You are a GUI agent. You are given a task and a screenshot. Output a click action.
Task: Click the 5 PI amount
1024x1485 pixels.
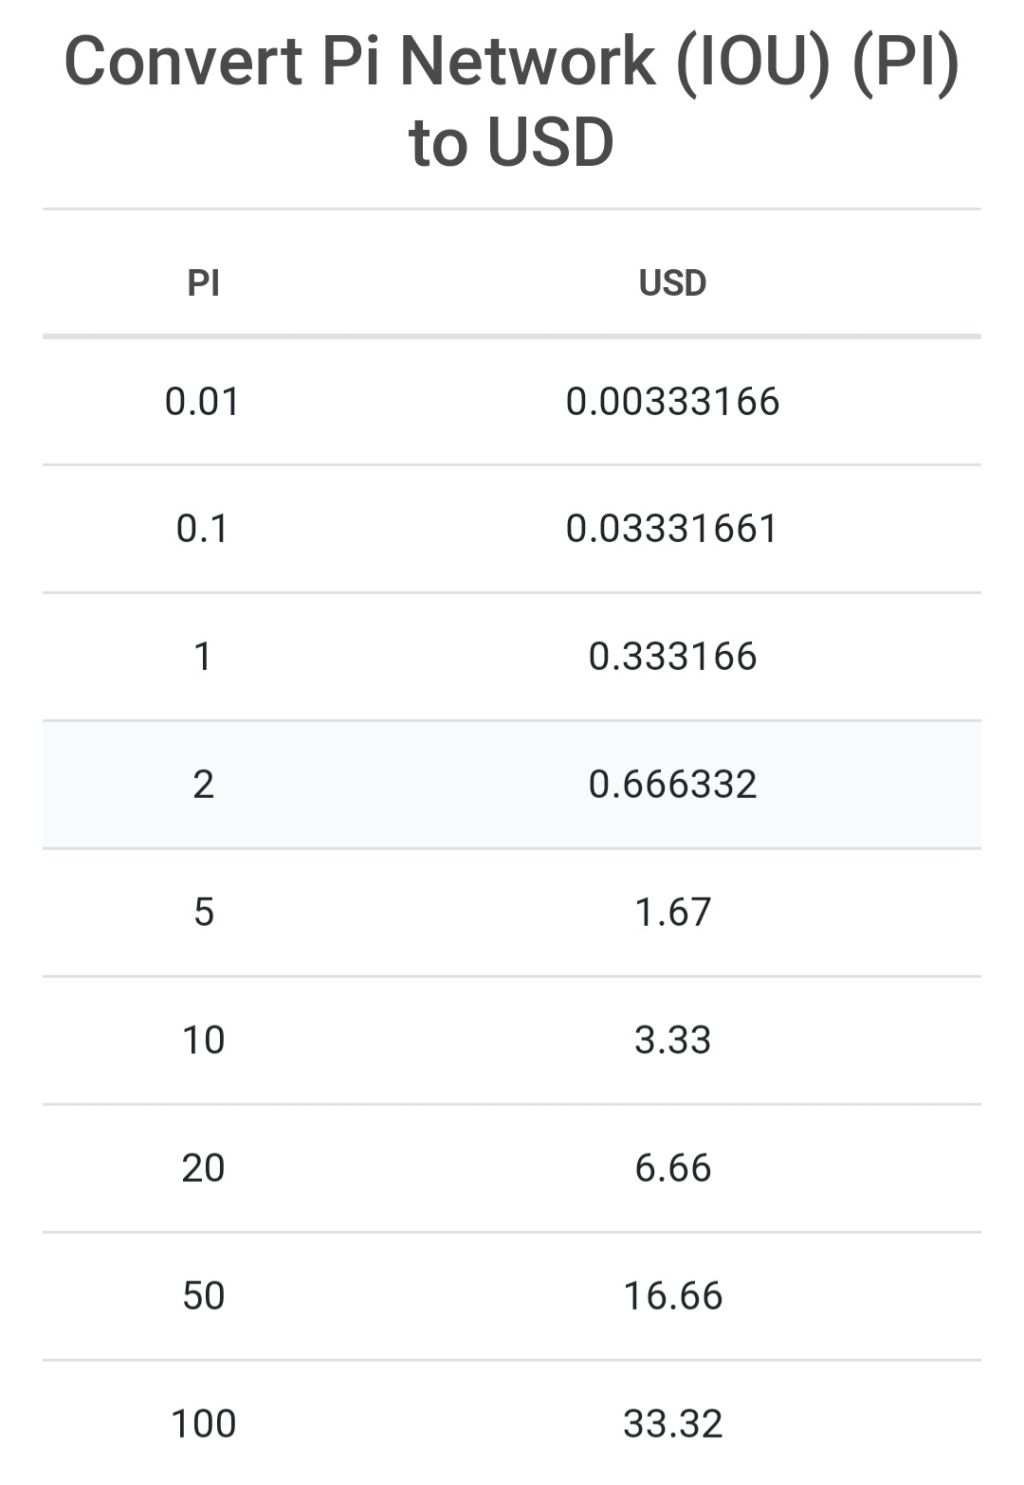point(203,912)
